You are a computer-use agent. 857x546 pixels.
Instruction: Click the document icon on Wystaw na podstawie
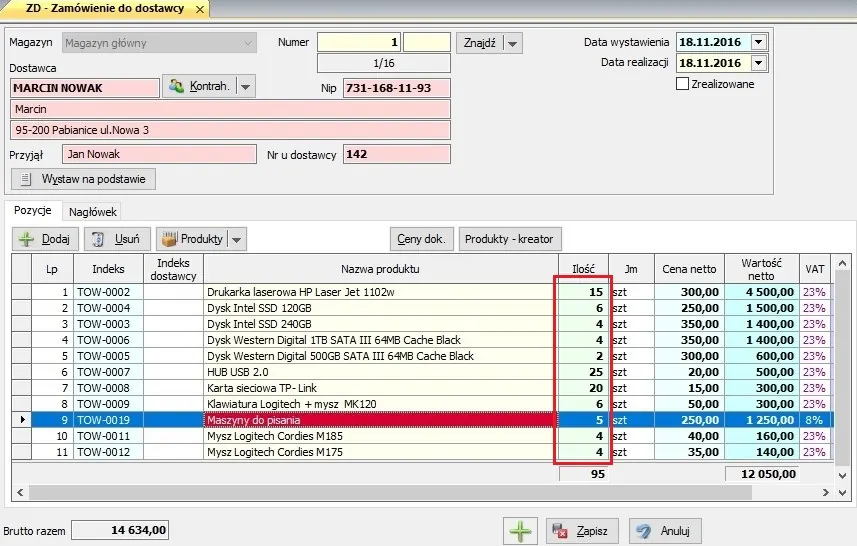pyautogui.click(x=25, y=179)
